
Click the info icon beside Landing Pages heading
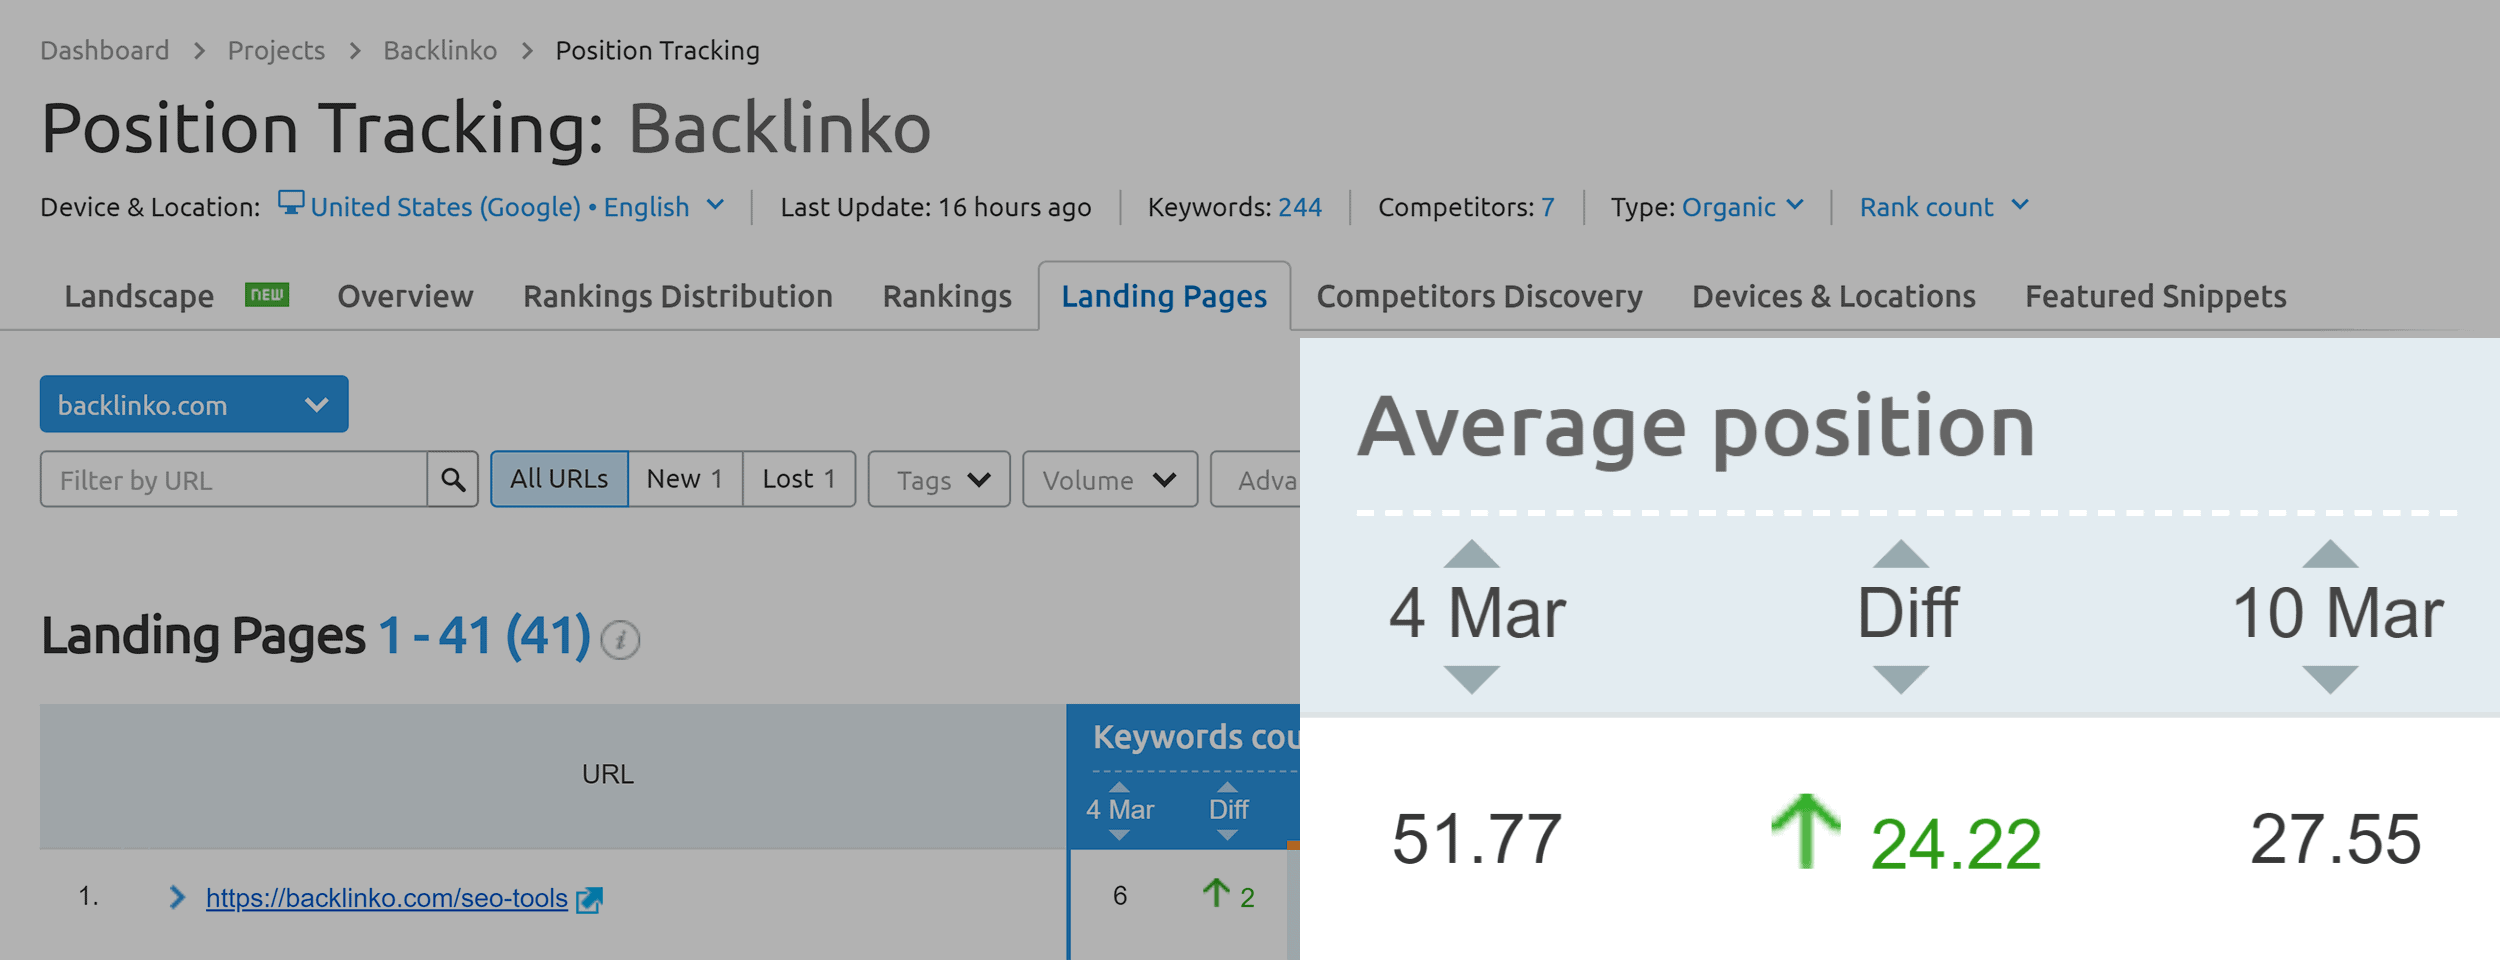(x=620, y=639)
